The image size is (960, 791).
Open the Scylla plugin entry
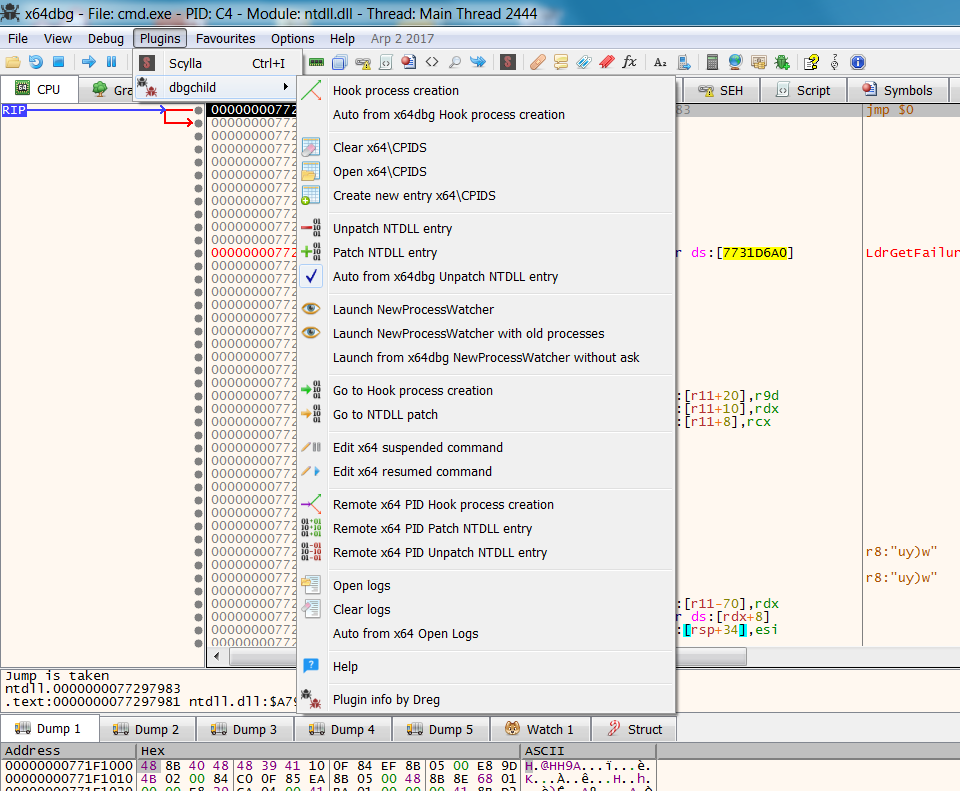tap(185, 64)
